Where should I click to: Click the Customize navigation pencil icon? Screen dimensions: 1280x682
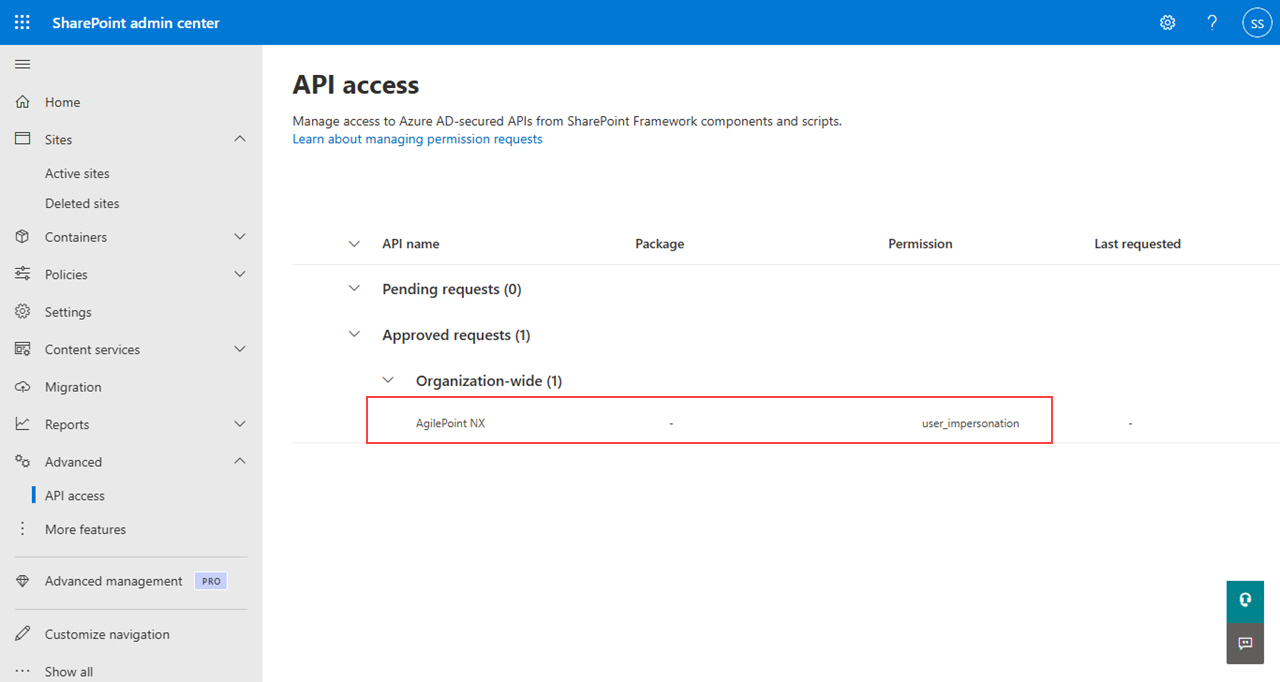(22, 634)
